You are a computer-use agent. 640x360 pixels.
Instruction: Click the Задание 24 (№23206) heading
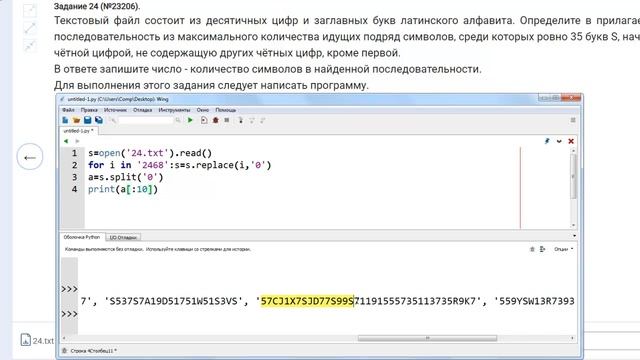pyautogui.click(x=97, y=6)
